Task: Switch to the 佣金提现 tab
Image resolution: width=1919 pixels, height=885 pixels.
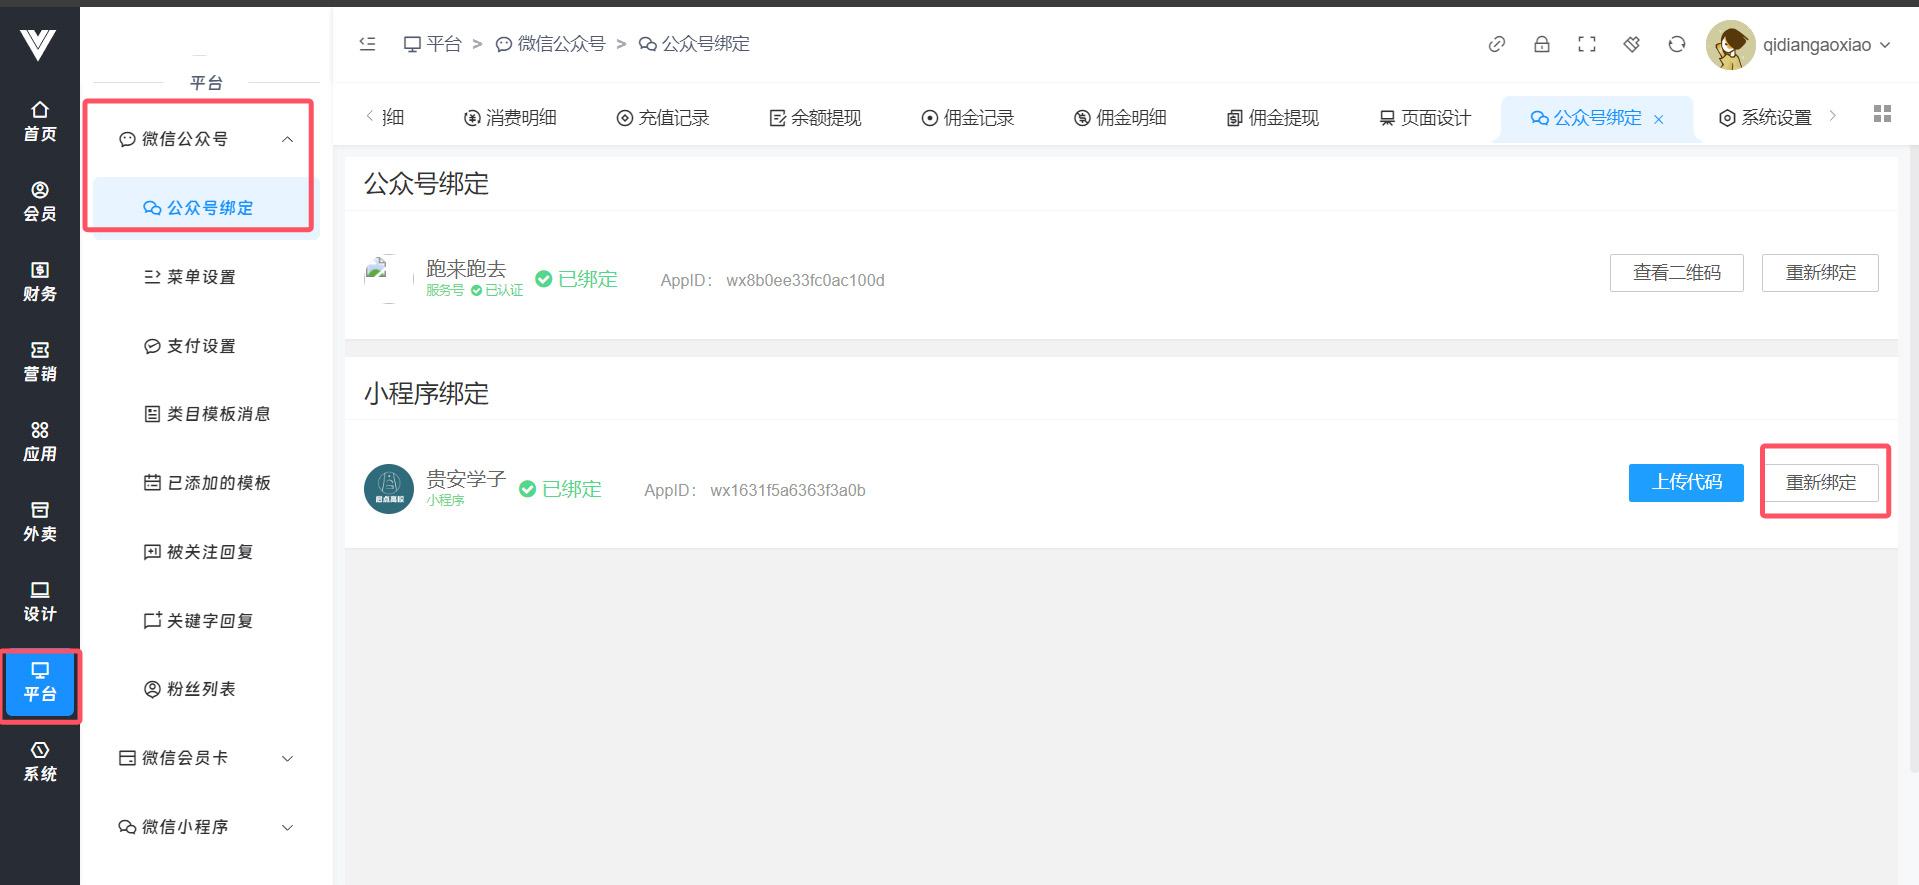Action: [x=1272, y=118]
